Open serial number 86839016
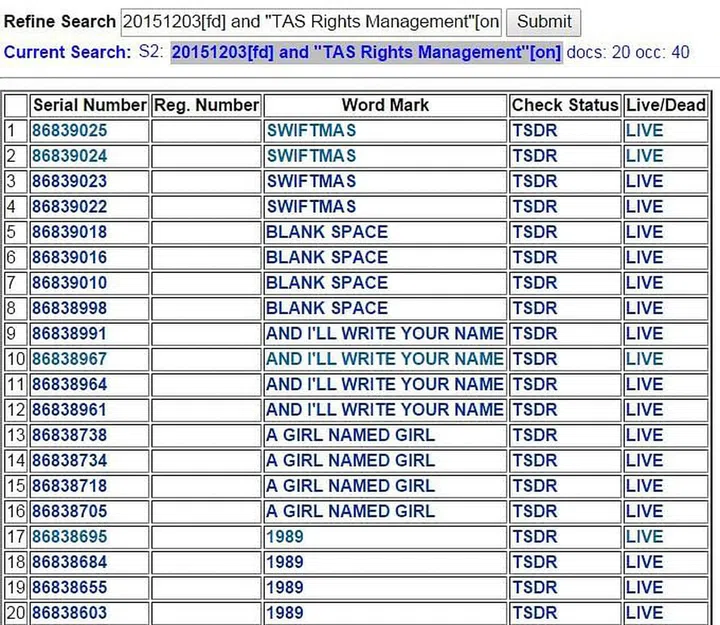The height and width of the screenshot is (625, 720). pyautogui.click(x=69, y=258)
